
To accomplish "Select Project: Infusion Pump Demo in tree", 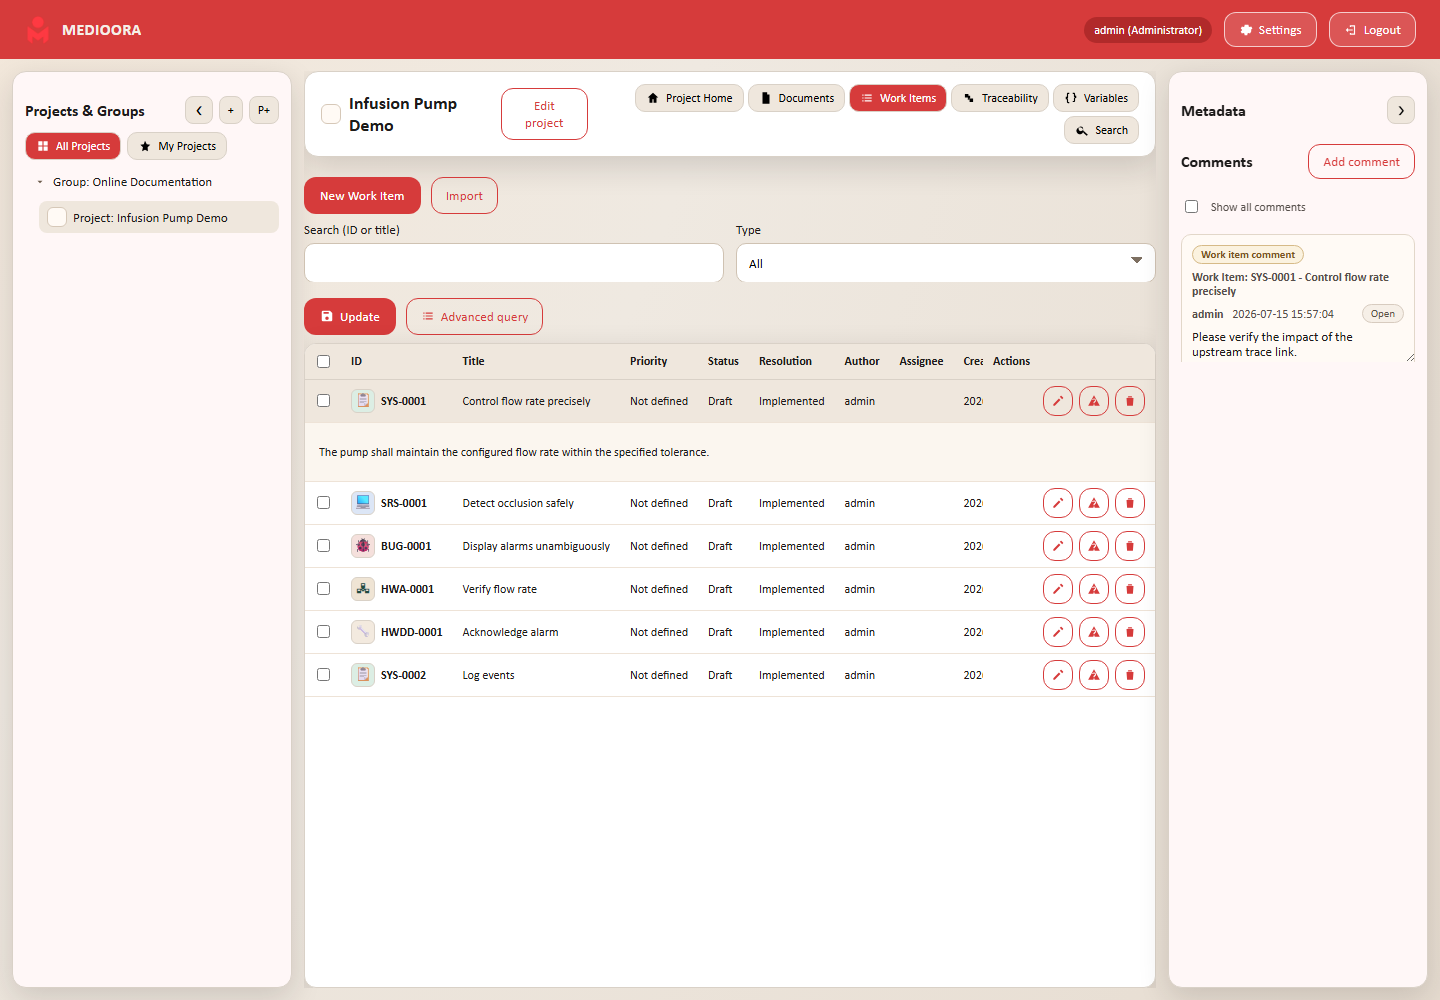I will click(159, 217).
